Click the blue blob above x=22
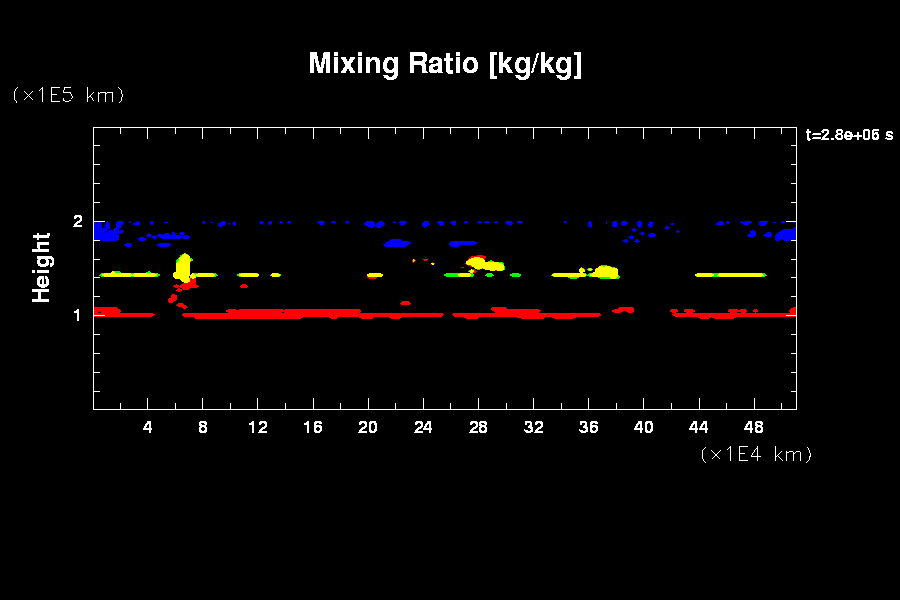900x600 pixels. point(397,243)
